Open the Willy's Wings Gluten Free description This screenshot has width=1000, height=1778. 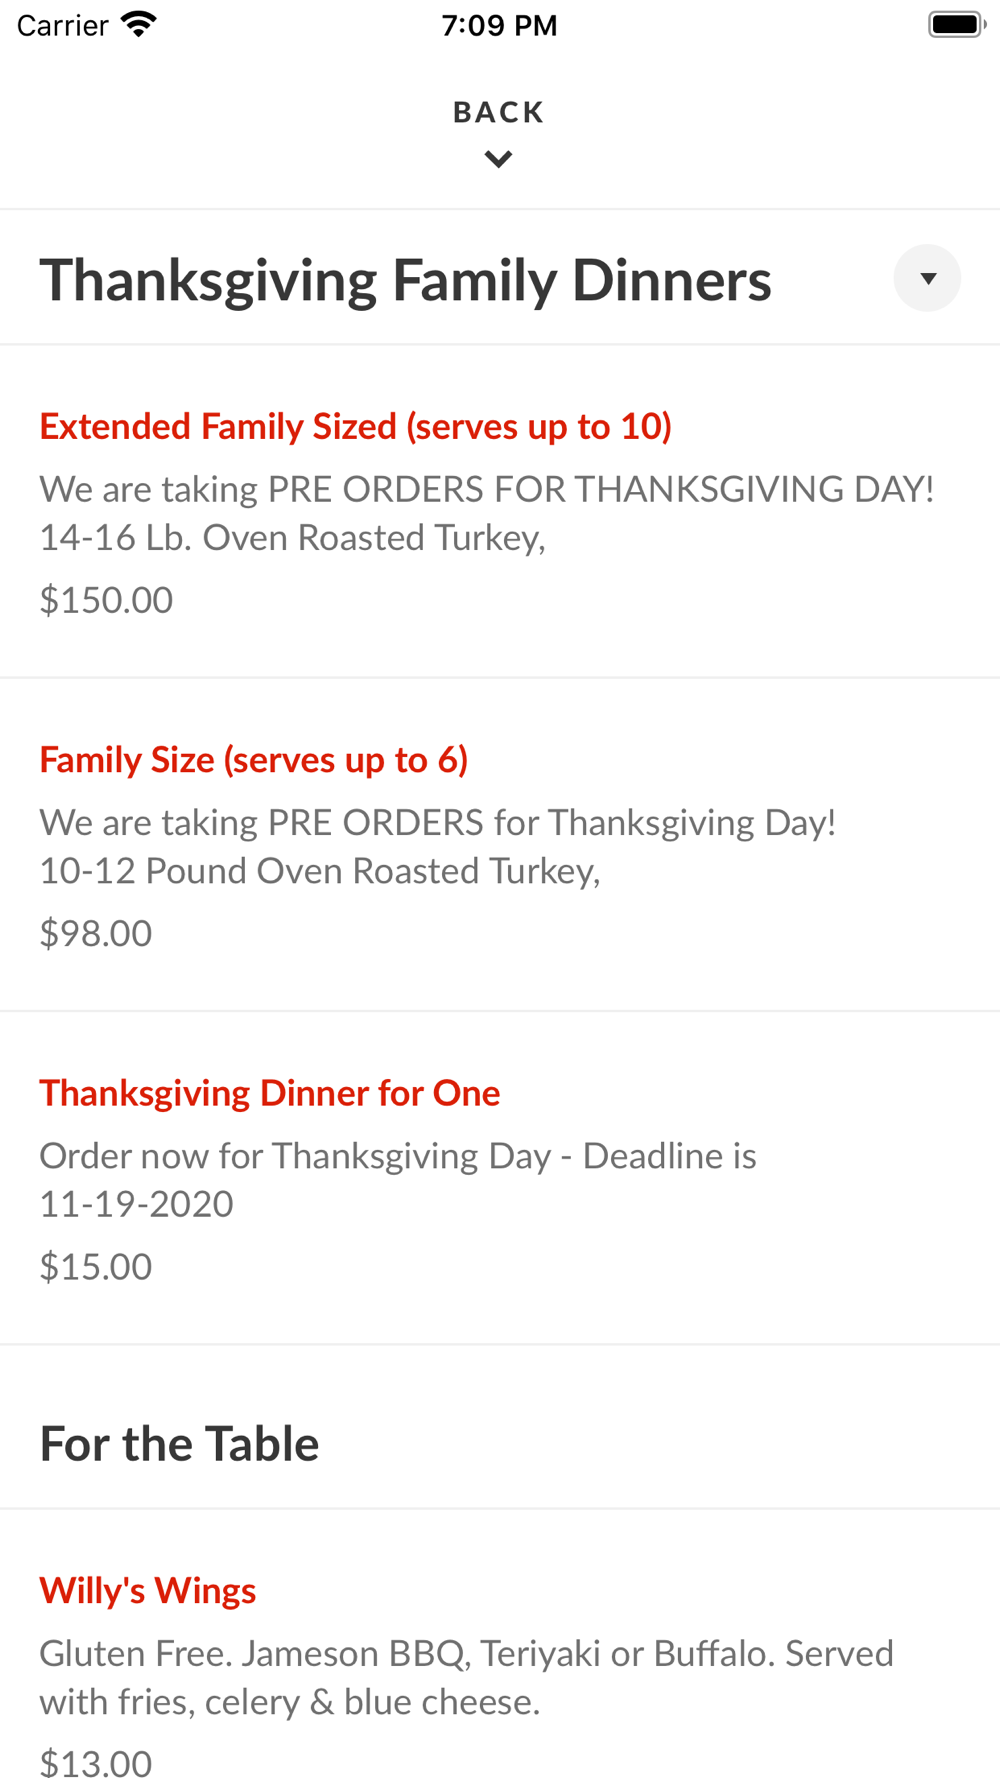click(466, 1677)
